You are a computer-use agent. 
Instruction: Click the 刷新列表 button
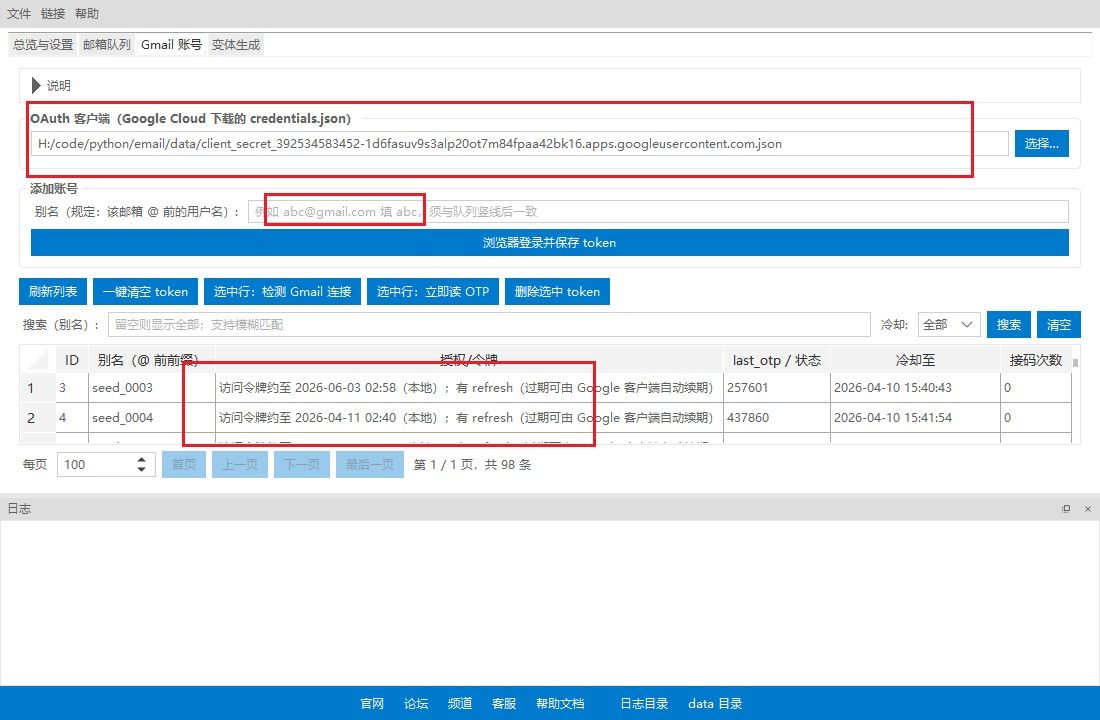pyautogui.click(x=54, y=292)
